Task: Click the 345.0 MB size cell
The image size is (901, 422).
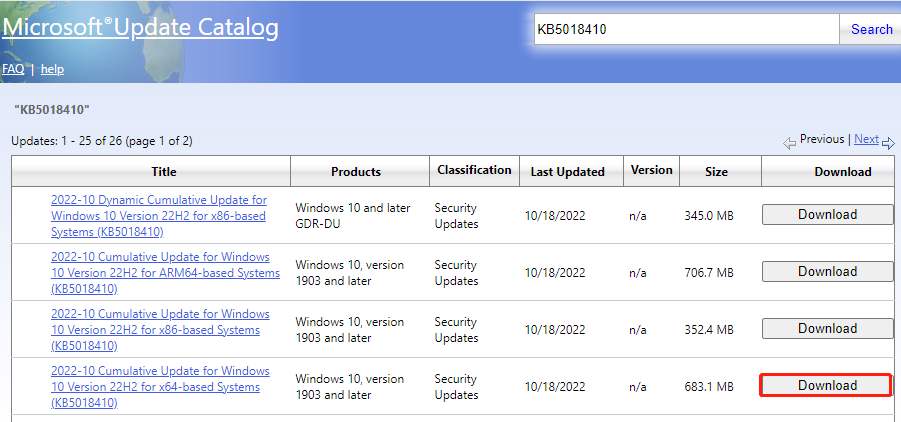Action: pos(709,216)
